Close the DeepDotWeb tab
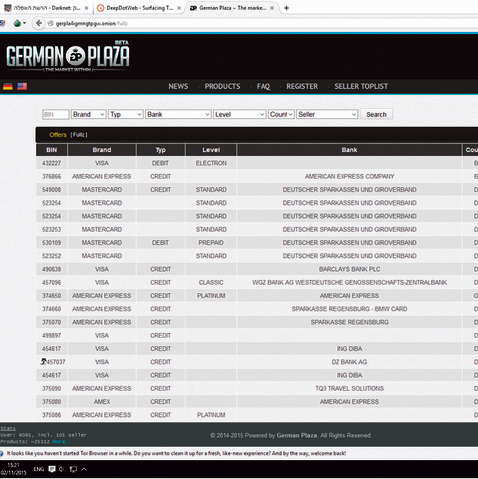The width and height of the screenshot is (478, 479). pos(179,8)
